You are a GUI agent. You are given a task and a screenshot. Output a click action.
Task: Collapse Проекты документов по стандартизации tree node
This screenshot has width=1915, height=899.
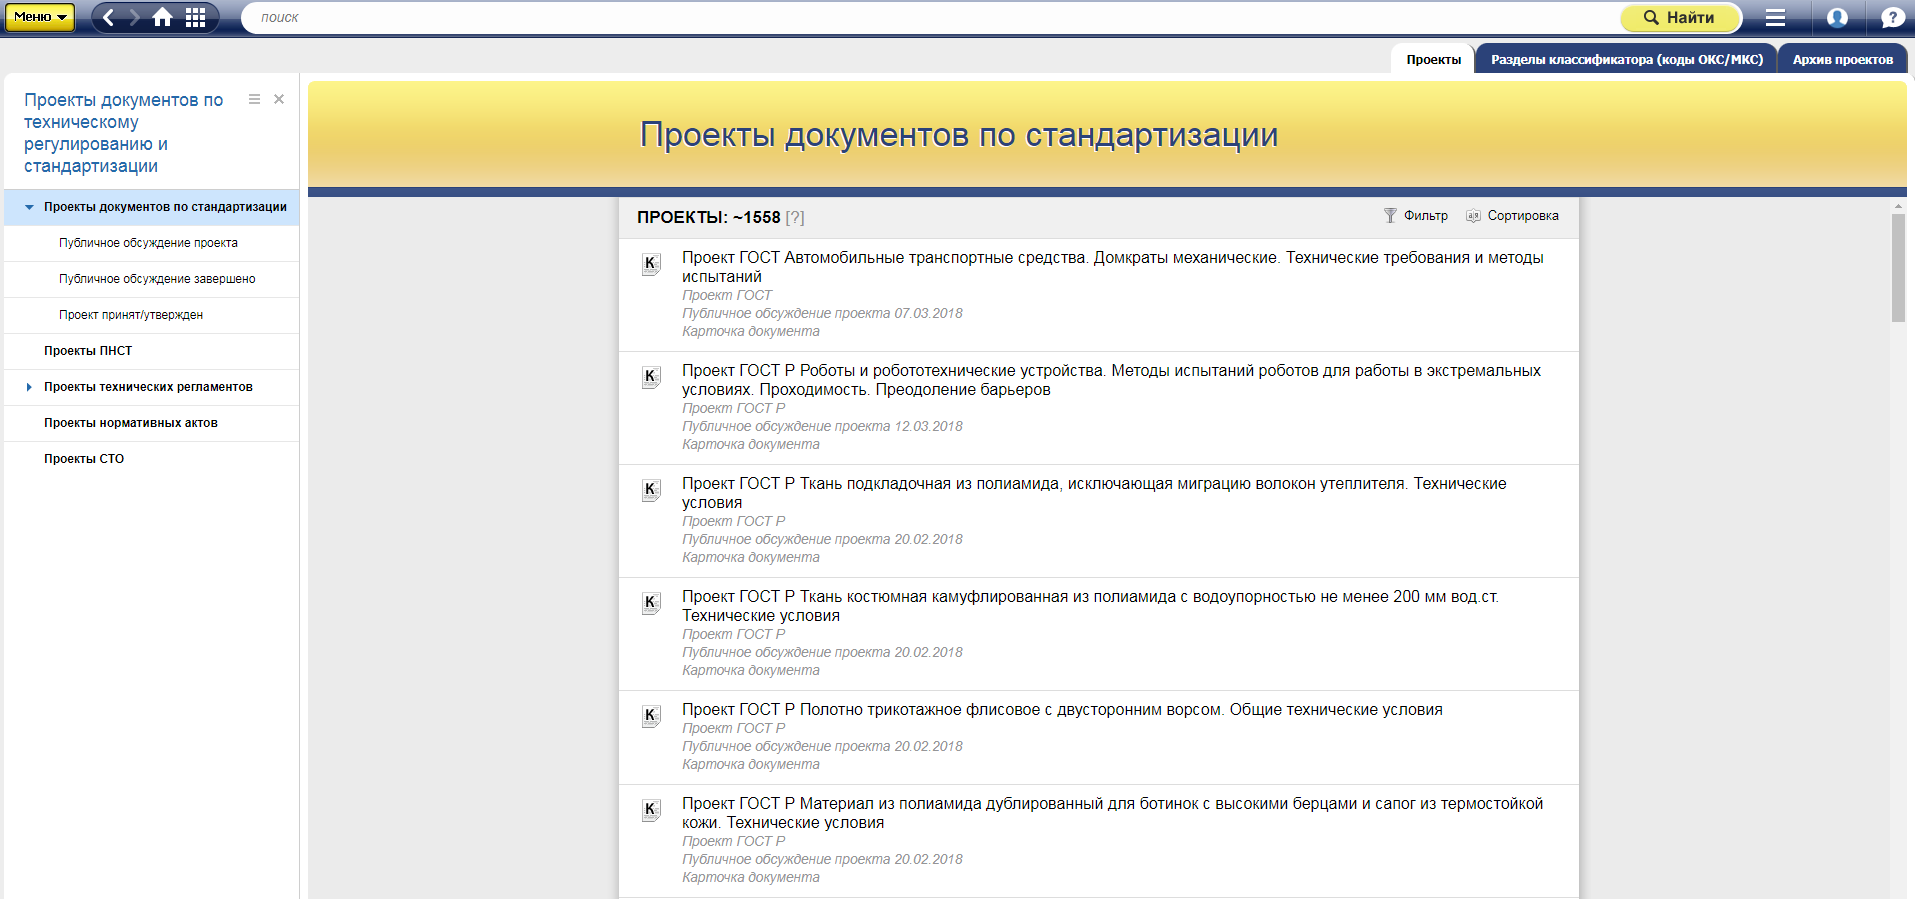tap(29, 207)
